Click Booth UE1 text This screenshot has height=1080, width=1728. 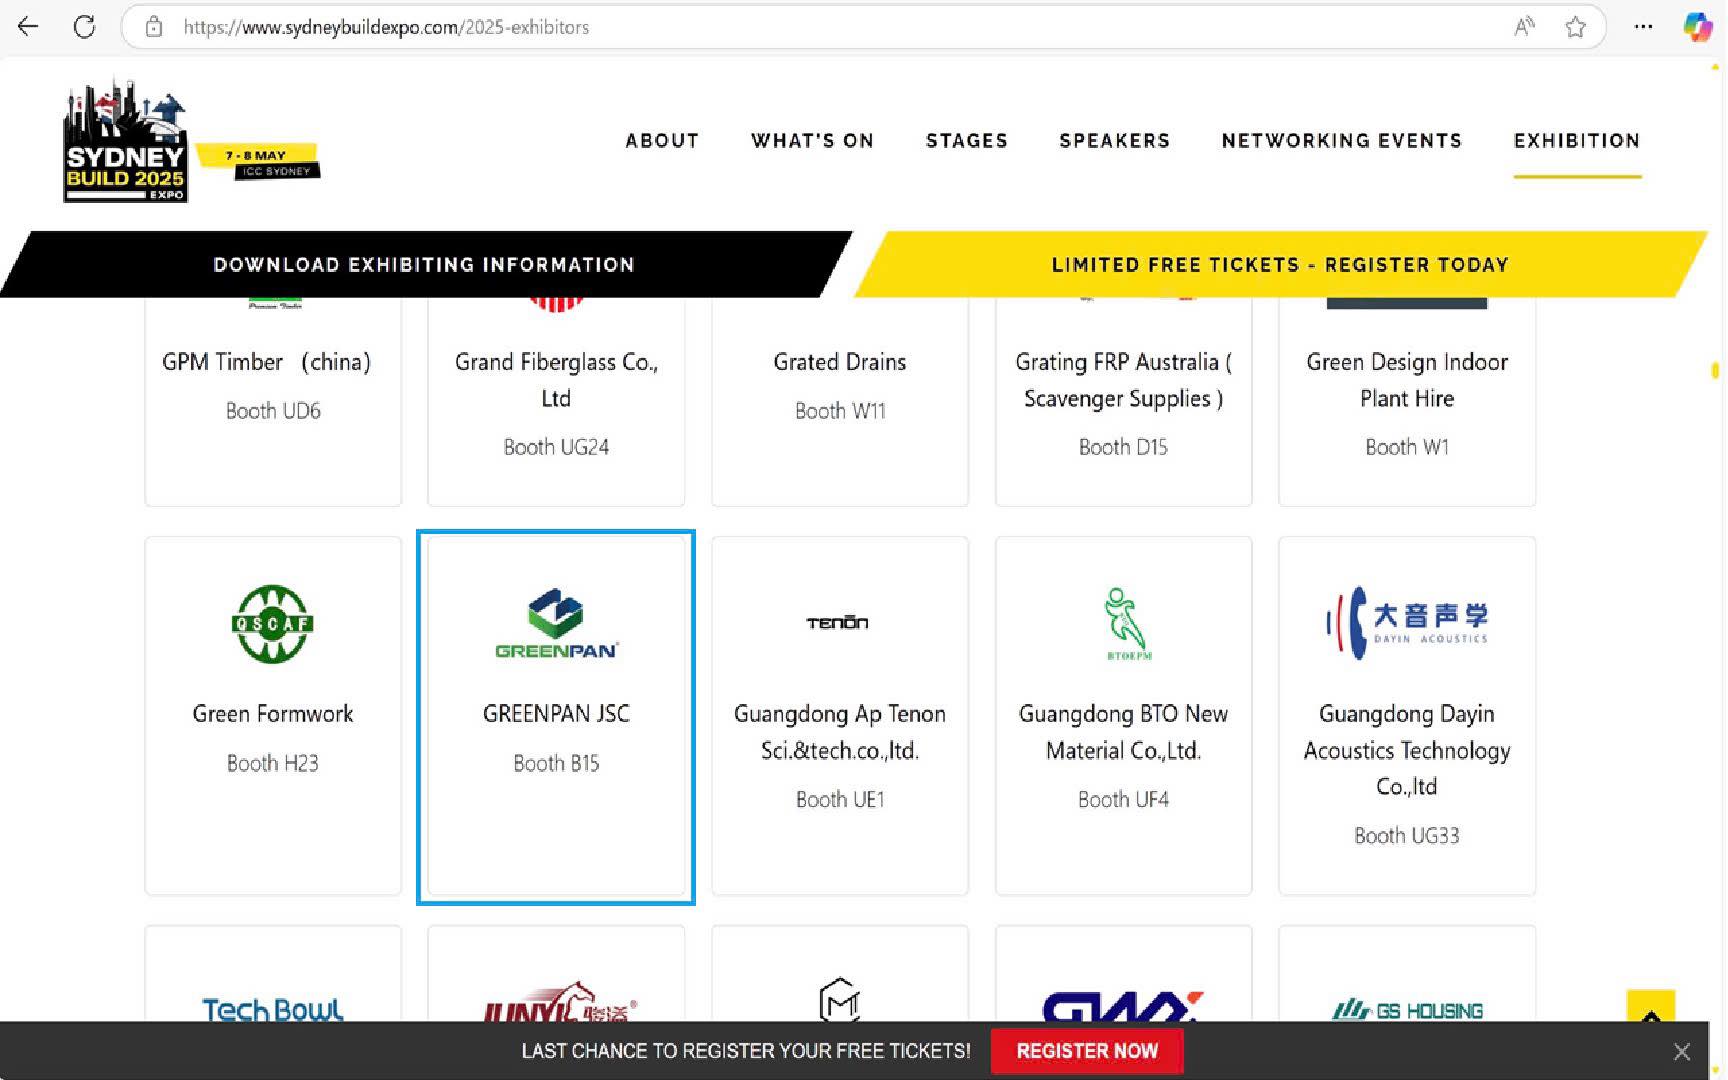click(840, 799)
